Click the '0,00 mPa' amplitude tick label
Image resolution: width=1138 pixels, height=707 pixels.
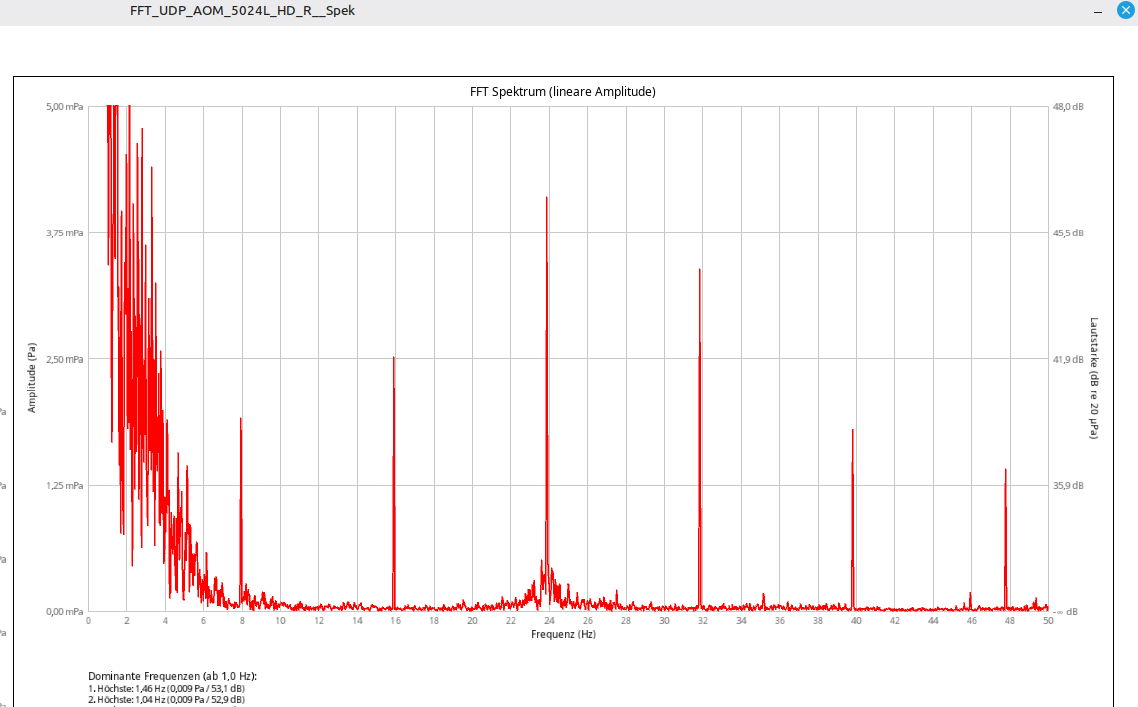click(65, 612)
